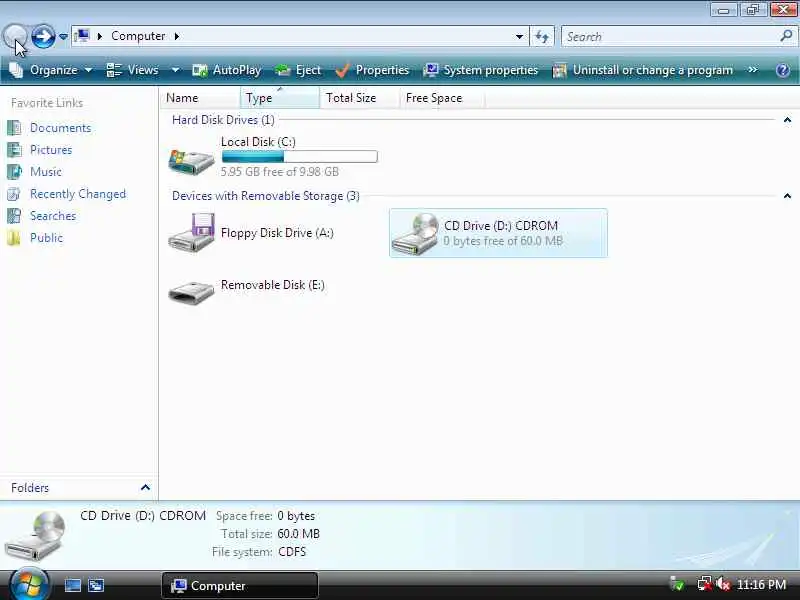
Task: Show more toolbar commands chevron
Action: [x=753, y=69]
